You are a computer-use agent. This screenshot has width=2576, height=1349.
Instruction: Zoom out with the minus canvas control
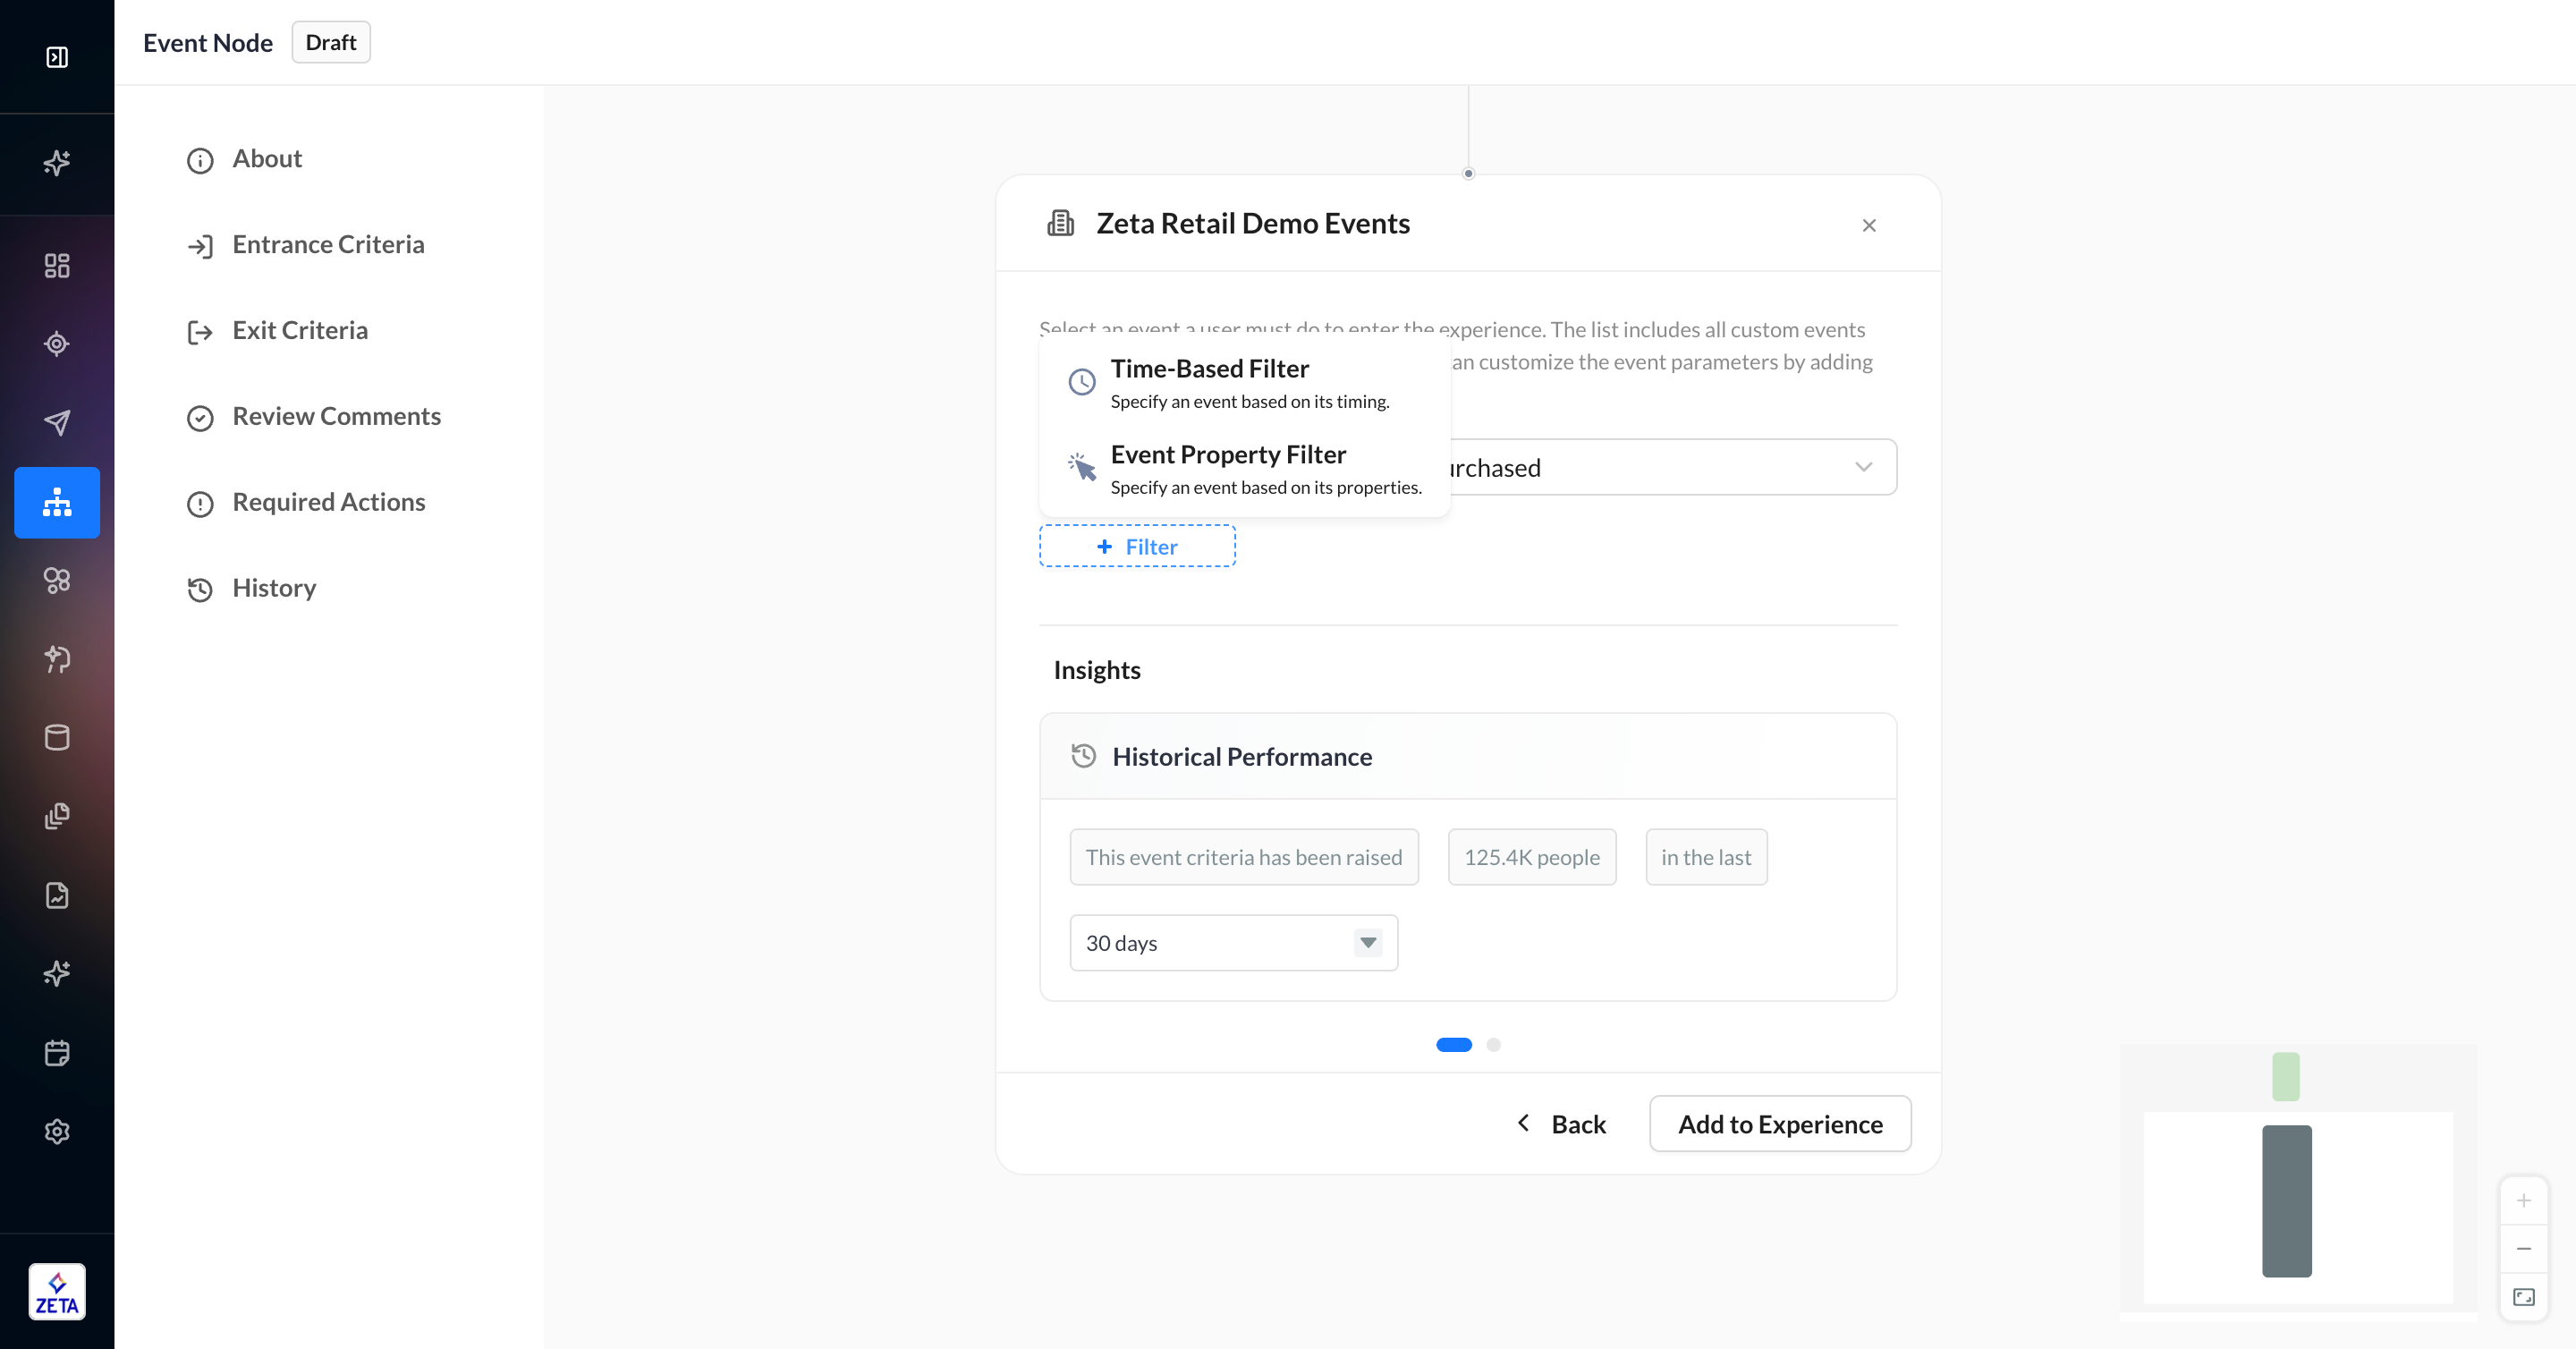(x=2524, y=1249)
